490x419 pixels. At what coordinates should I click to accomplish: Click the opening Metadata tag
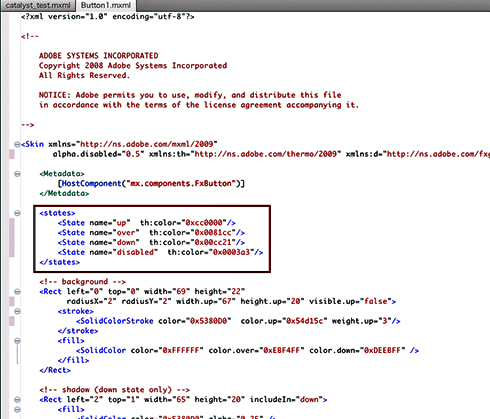coord(62,174)
